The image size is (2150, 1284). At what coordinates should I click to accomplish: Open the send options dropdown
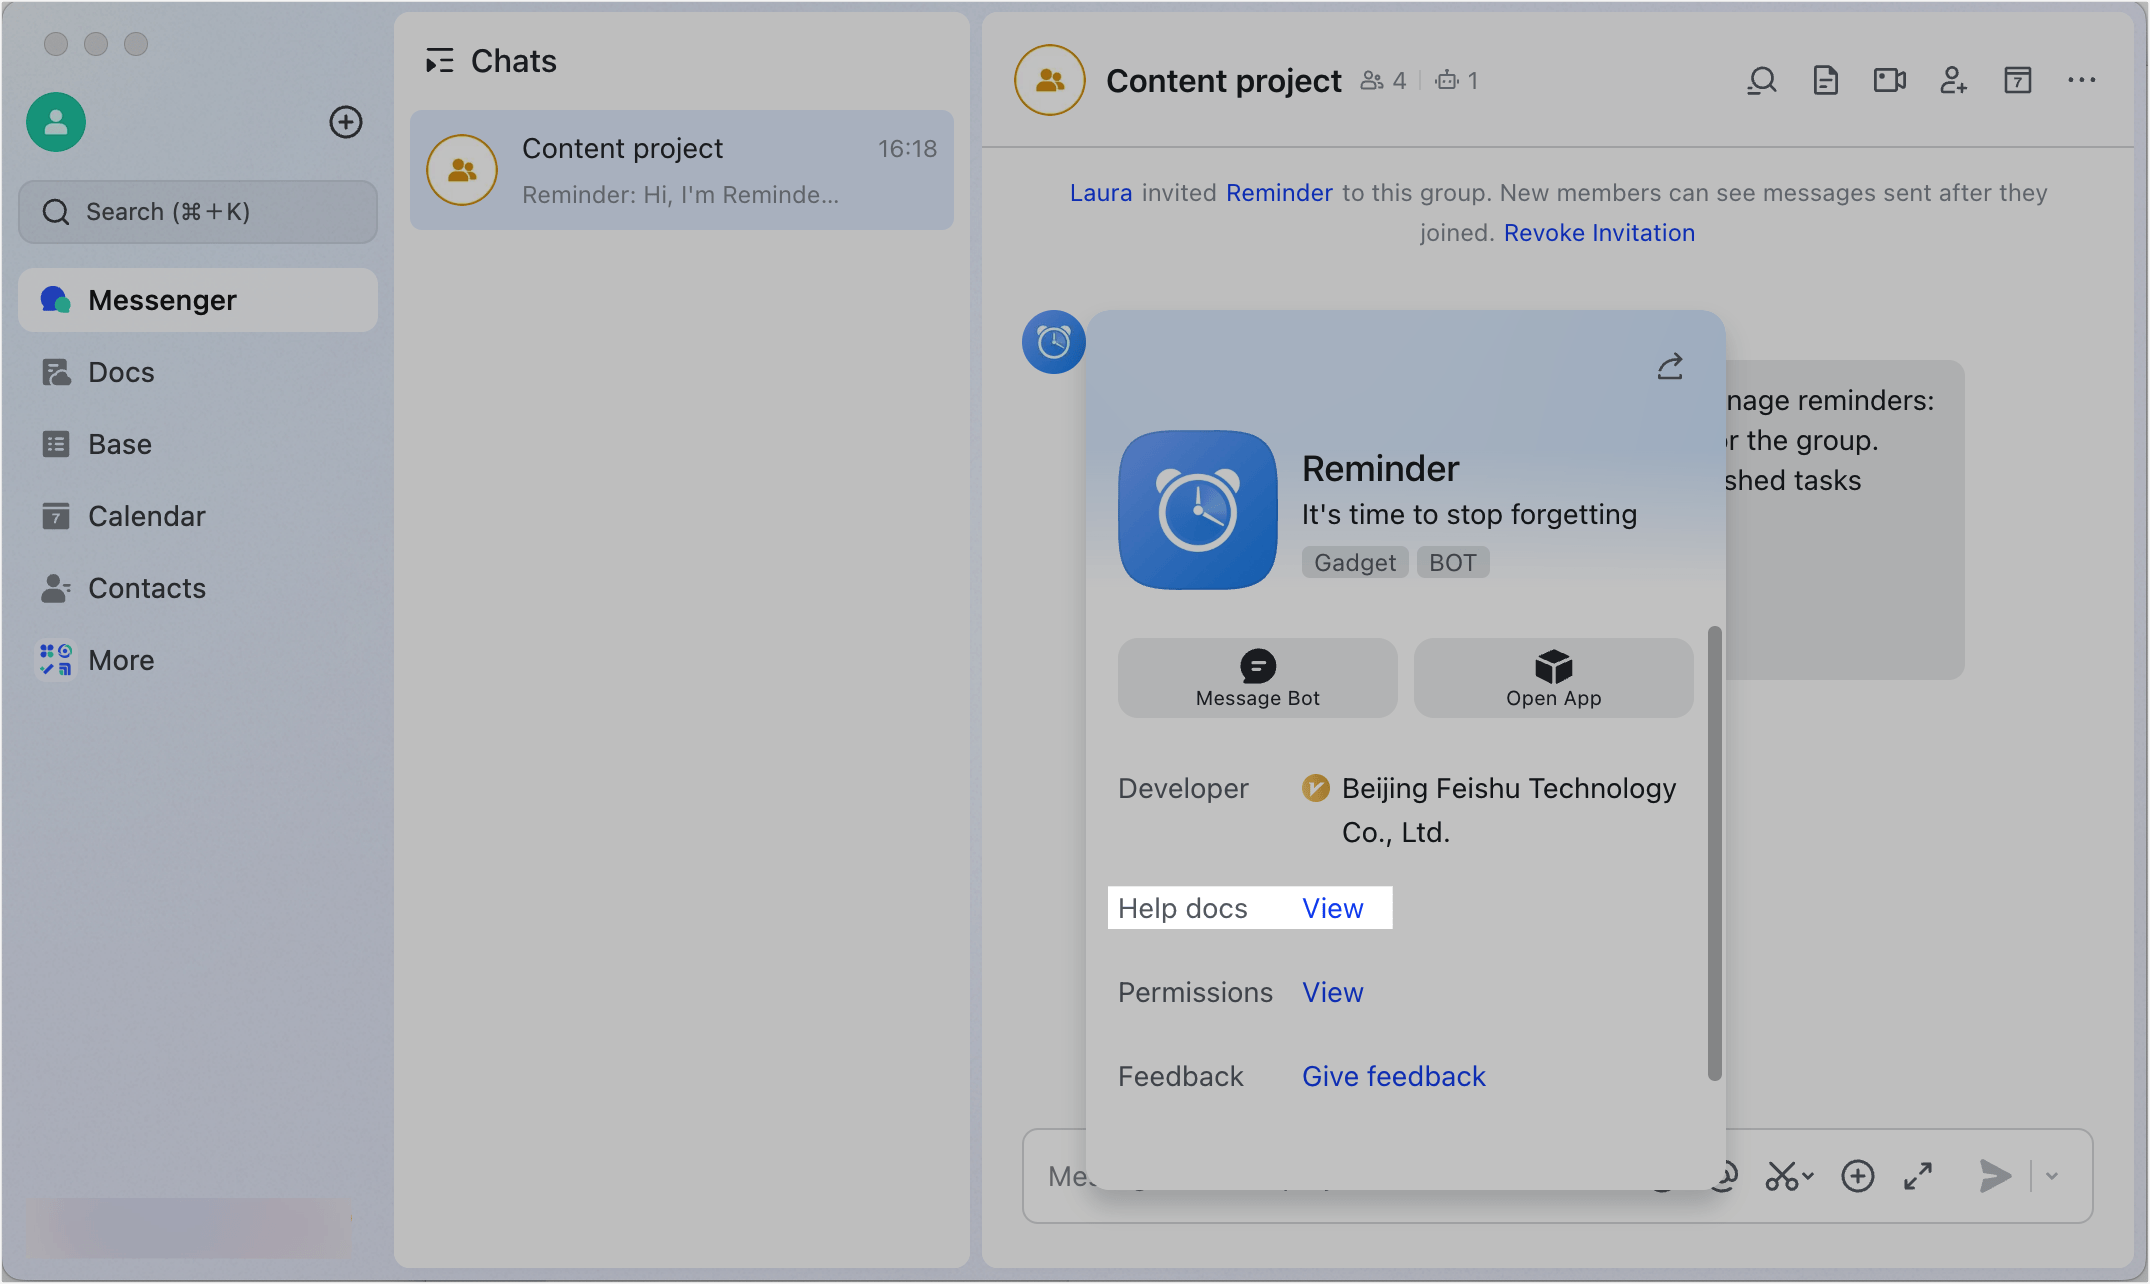click(2052, 1176)
